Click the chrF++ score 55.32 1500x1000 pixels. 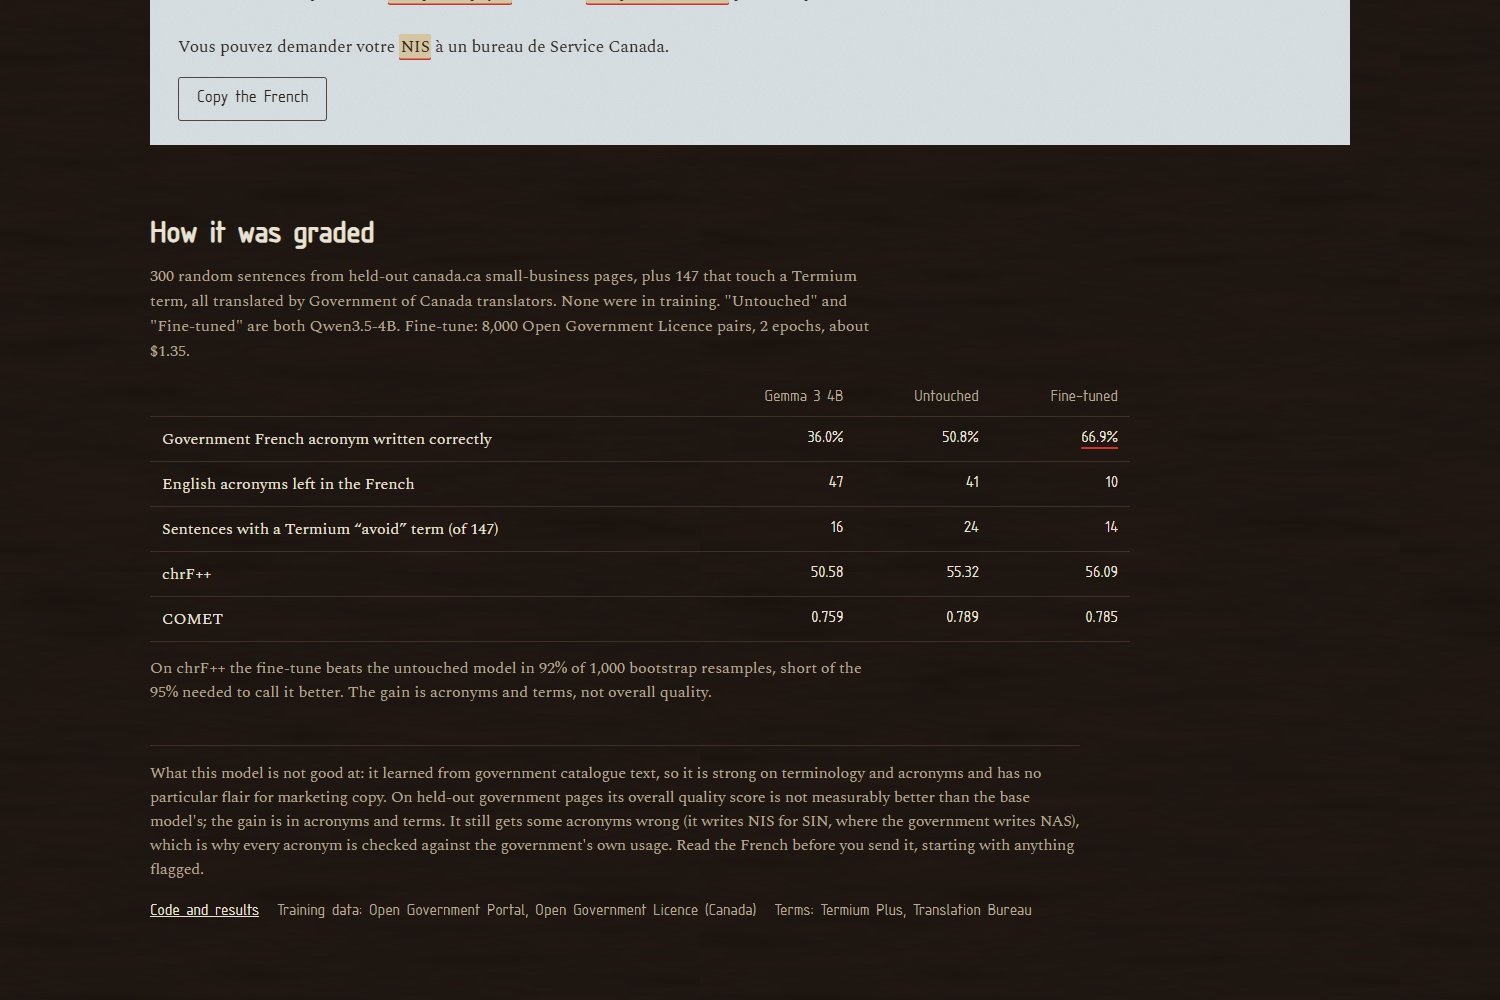tap(962, 572)
